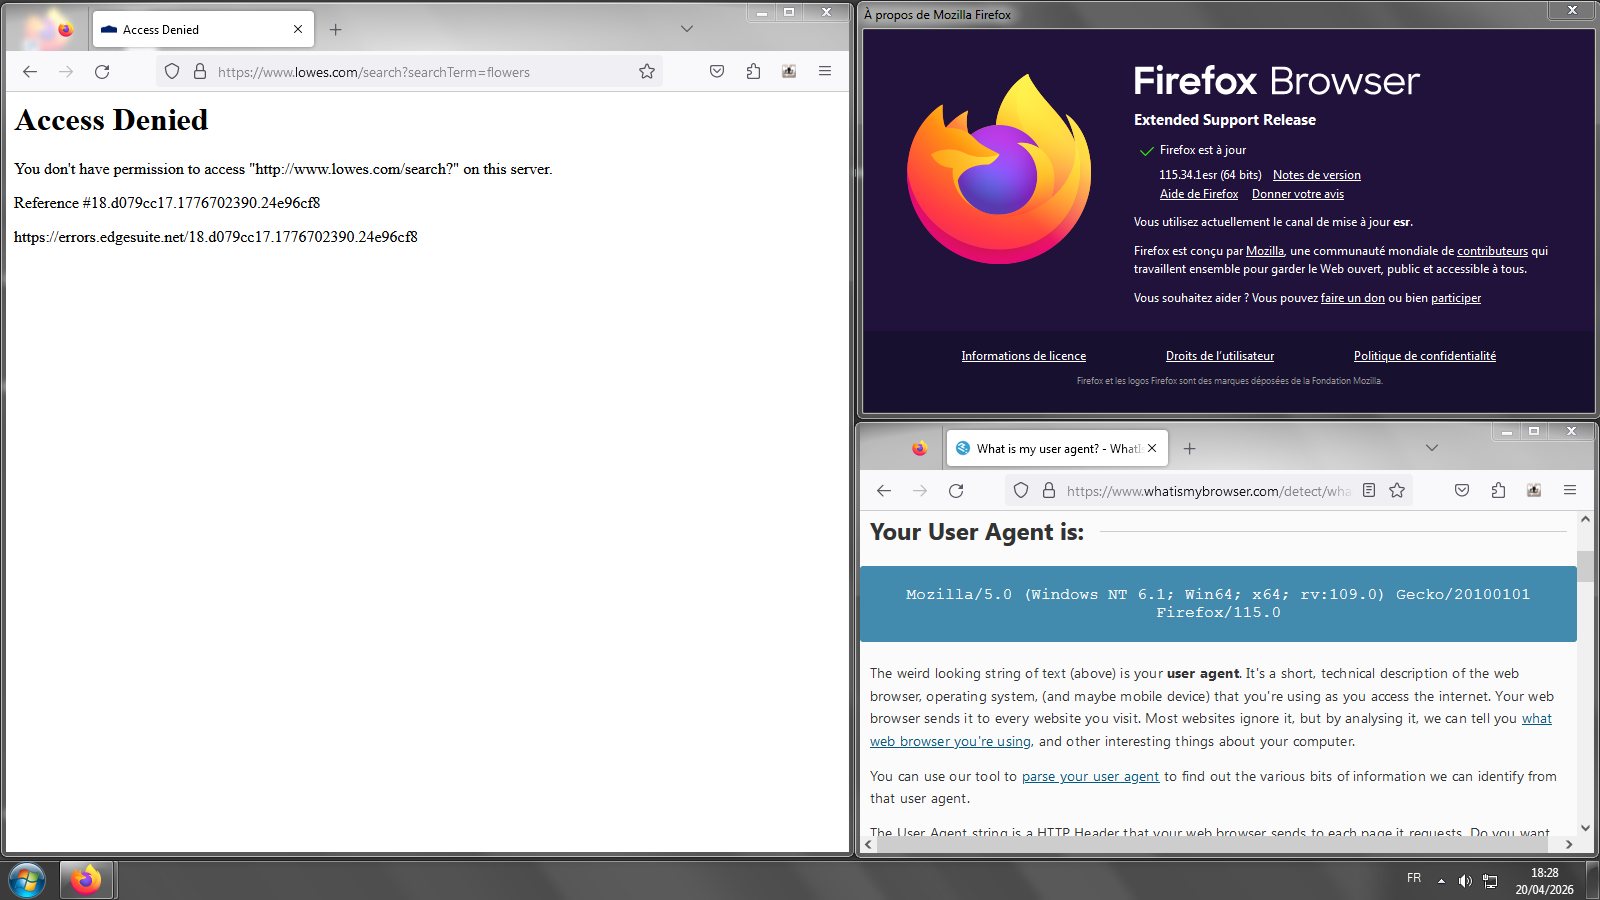View site security padlock for lowes.com

200,72
